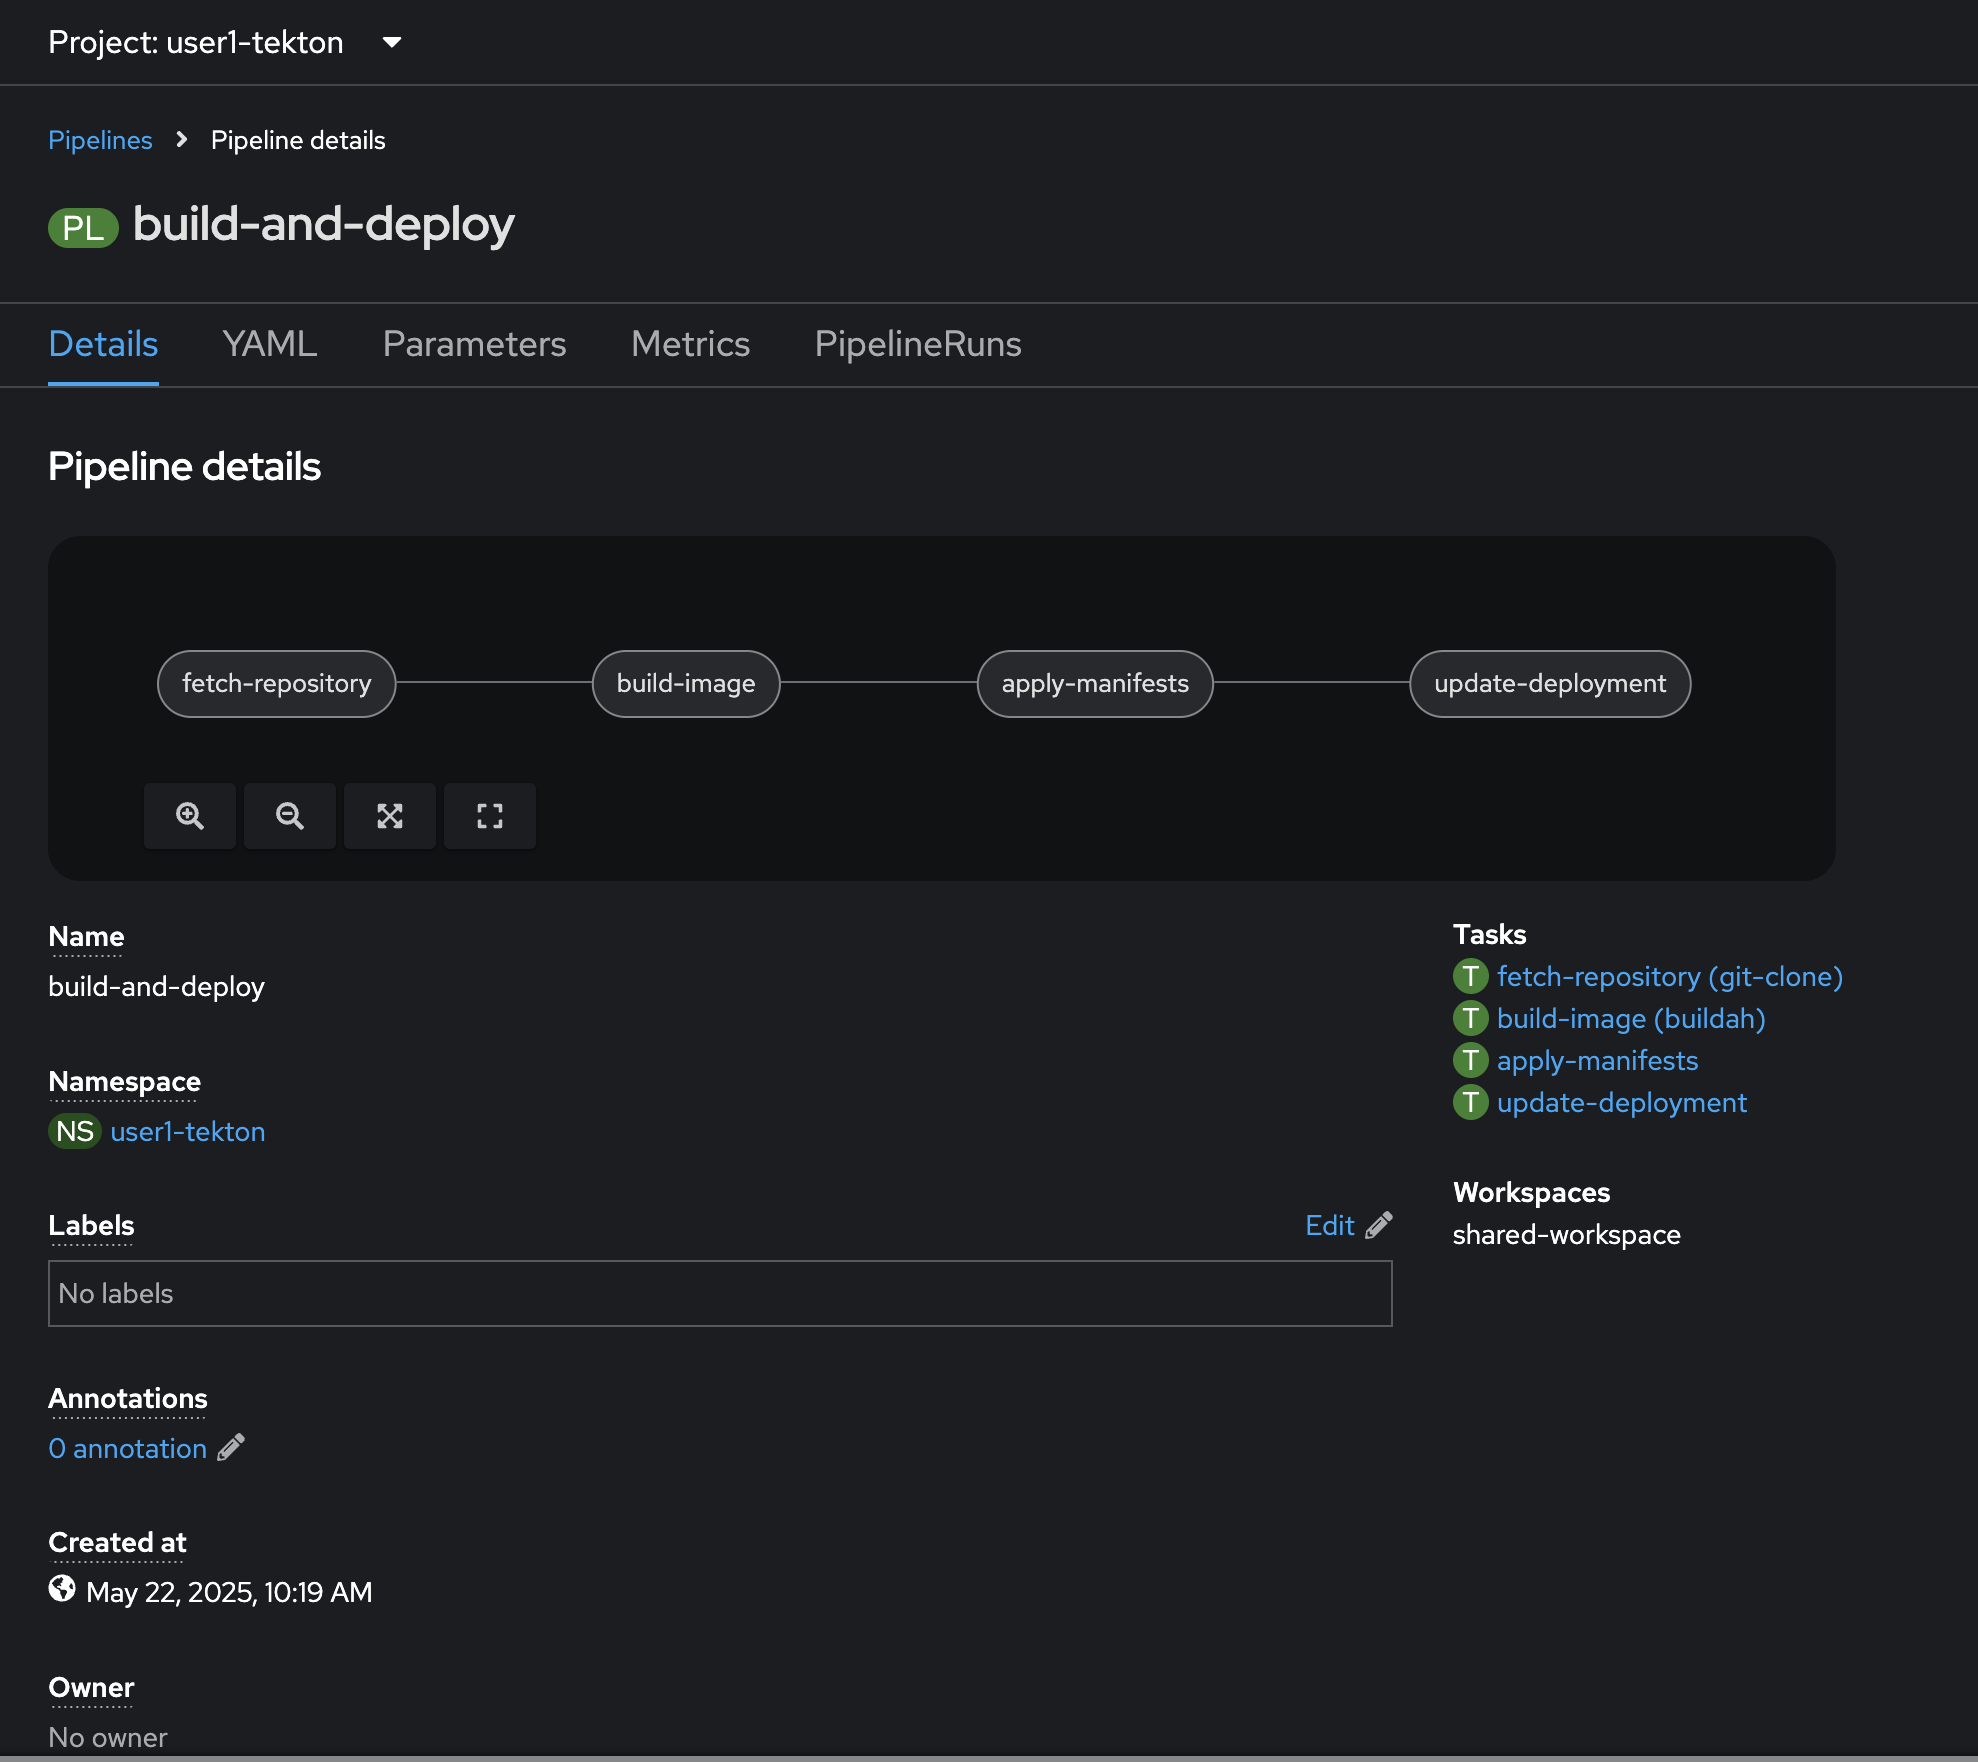Select the apply-manifests node in graph
This screenshot has width=1978, height=1762.
(x=1095, y=683)
